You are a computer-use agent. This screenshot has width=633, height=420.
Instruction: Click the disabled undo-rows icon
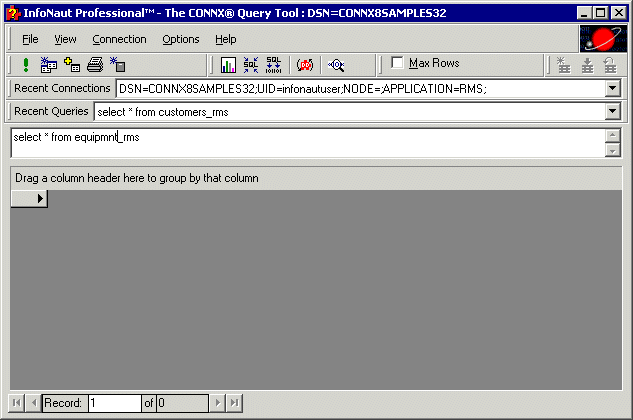(x=610, y=65)
